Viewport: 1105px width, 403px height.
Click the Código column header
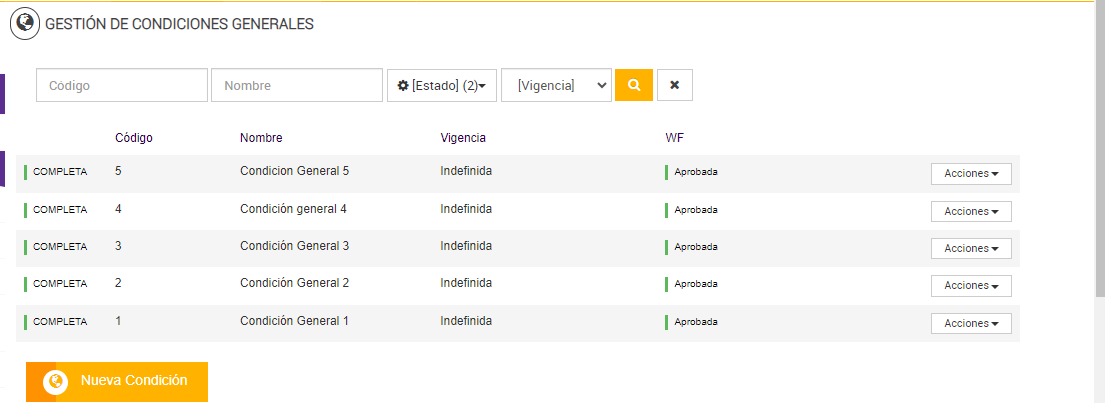pyautogui.click(x=134, y=138)
